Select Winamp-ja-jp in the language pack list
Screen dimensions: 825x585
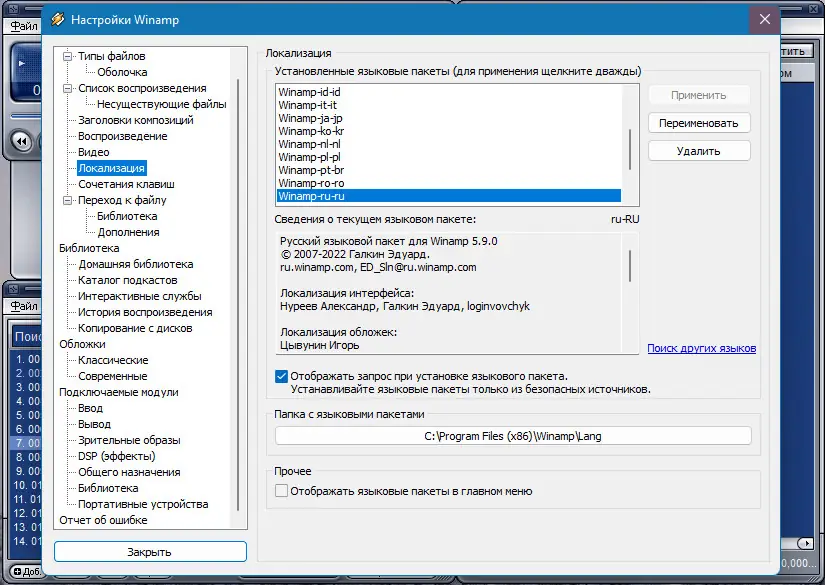click(311, 118)
